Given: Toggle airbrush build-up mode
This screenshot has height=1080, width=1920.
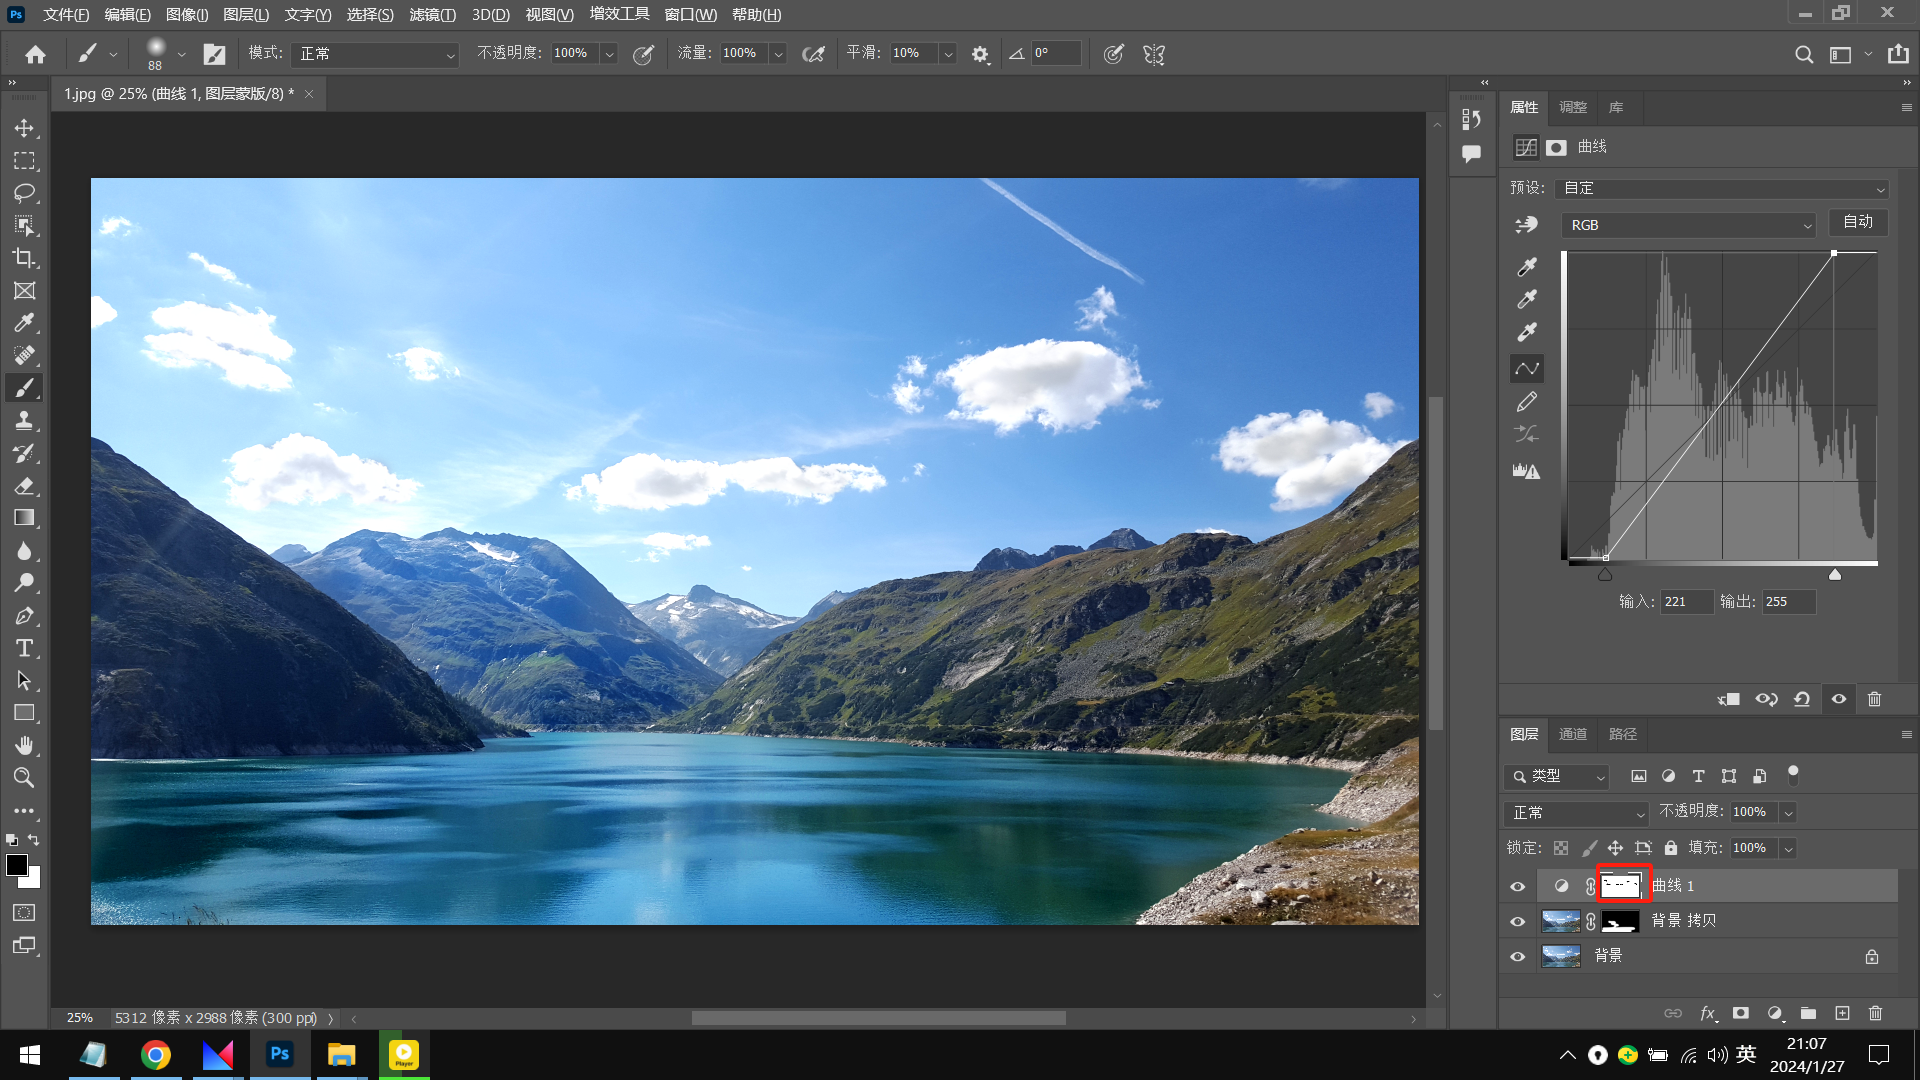Looking at the screenshot, I should click(814, 54).
